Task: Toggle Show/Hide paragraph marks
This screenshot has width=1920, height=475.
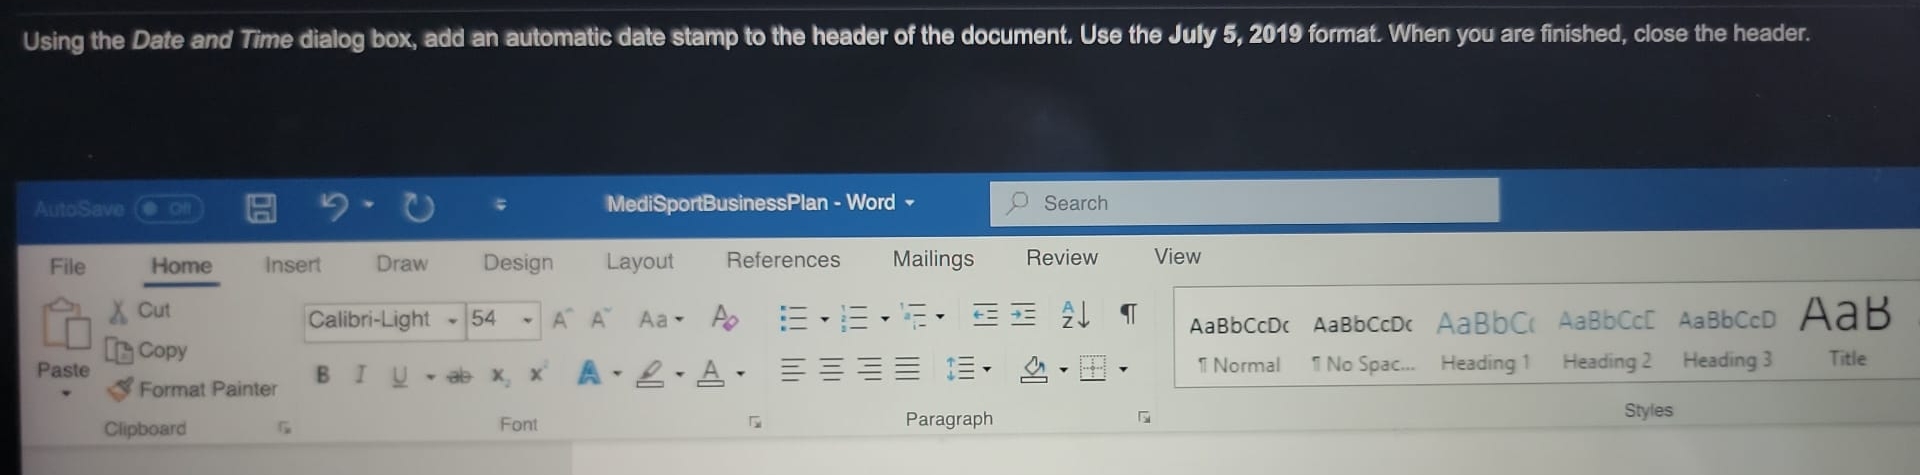Action: tap(1128, 314)
